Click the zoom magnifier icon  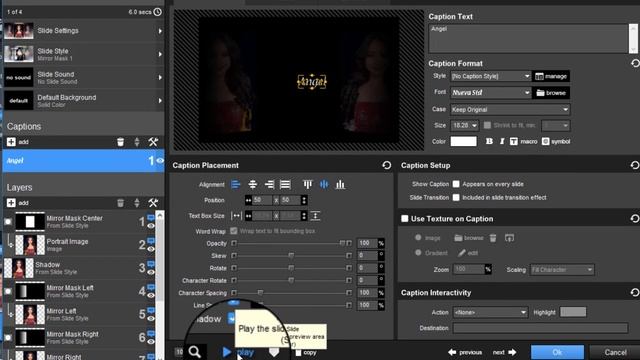(195, 352)
